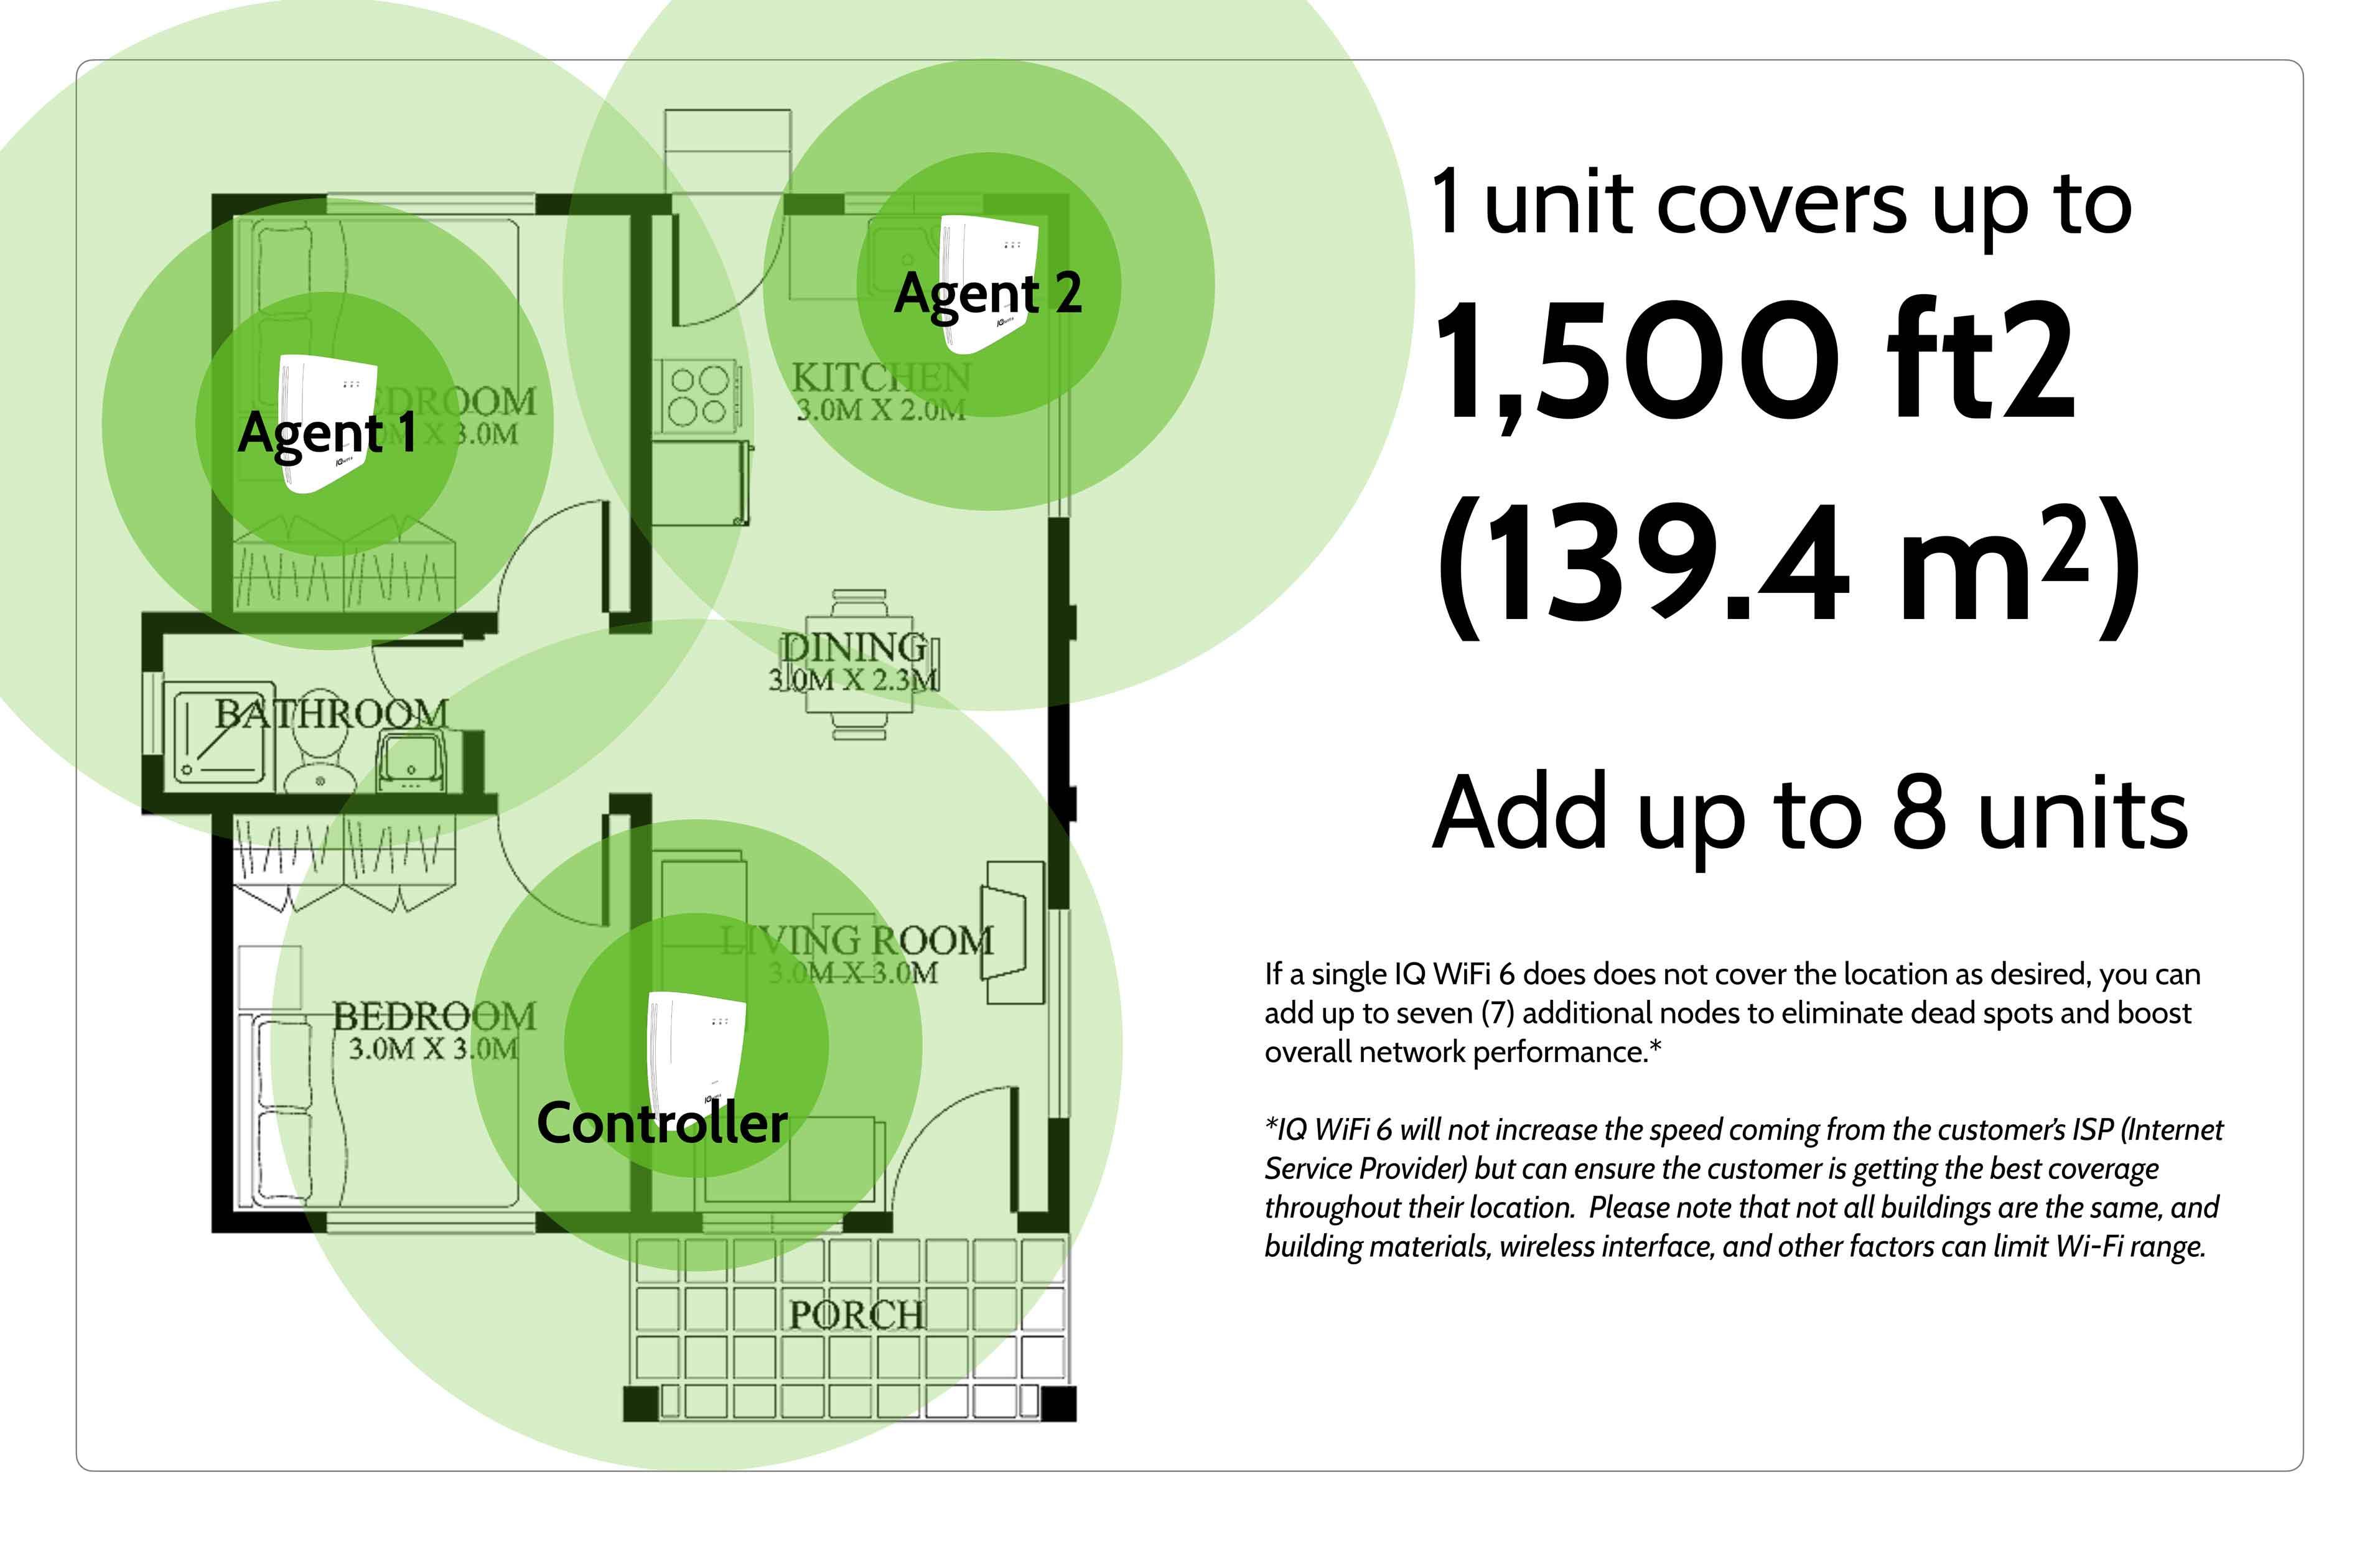
Task: Select the 'Agent 1' label
Action: tap(327, 434)
